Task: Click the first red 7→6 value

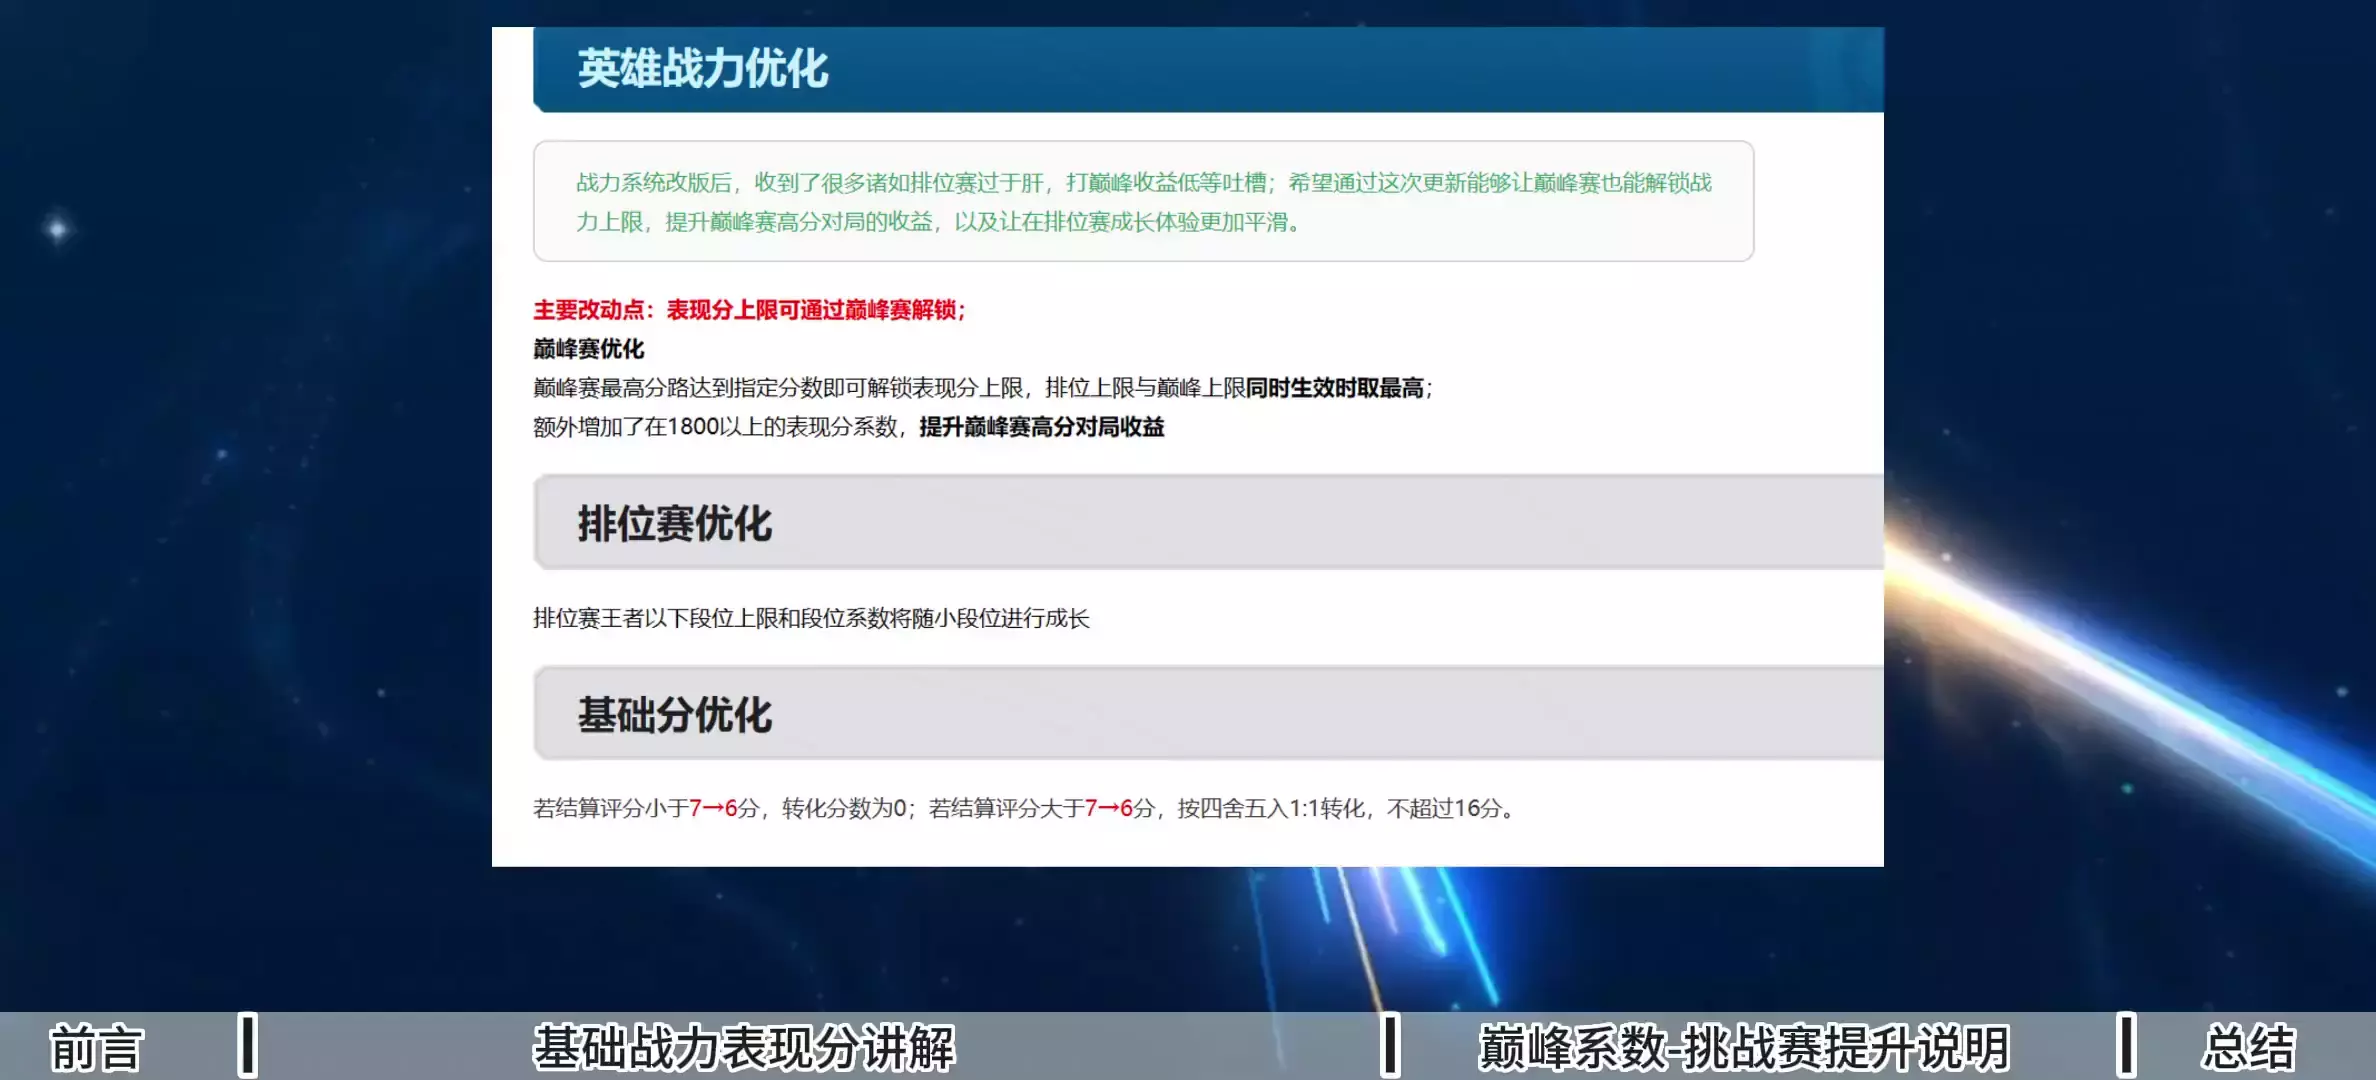Action: click(712, 808)
